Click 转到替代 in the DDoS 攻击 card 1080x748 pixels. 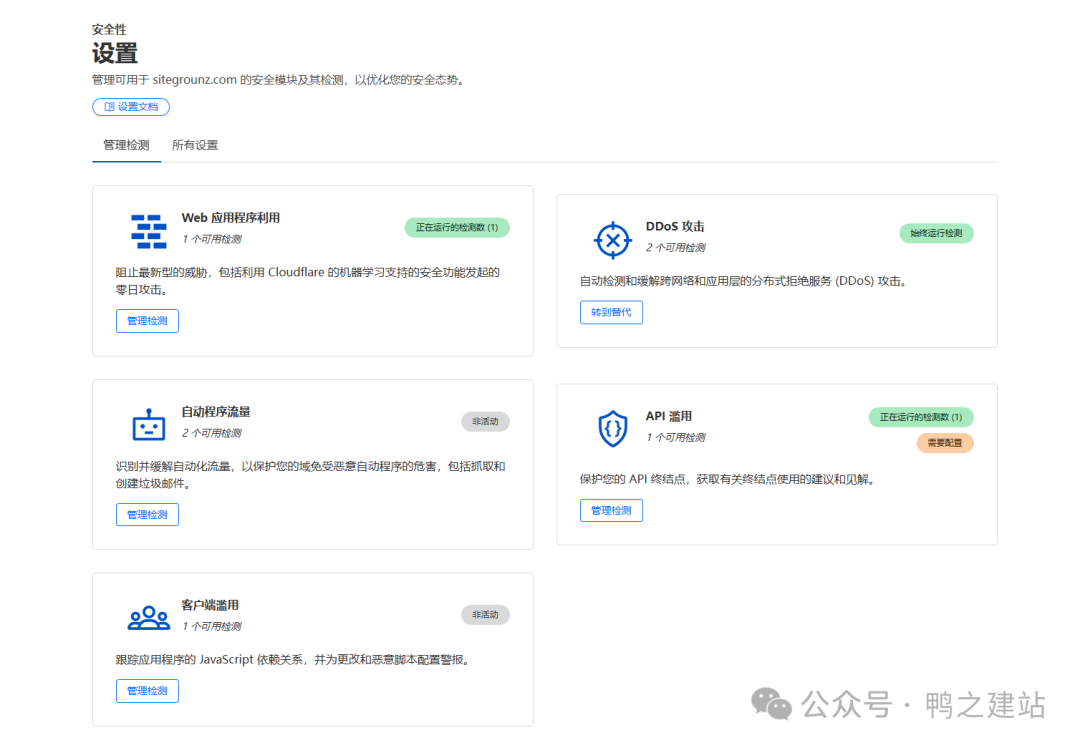click(611, 312)
